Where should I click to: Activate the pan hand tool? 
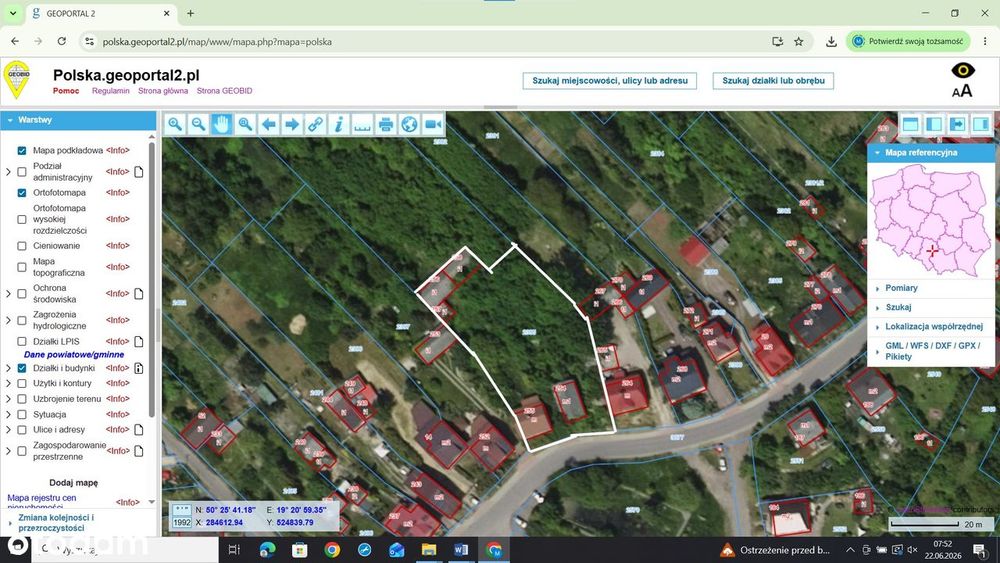[x=221, y=124]
